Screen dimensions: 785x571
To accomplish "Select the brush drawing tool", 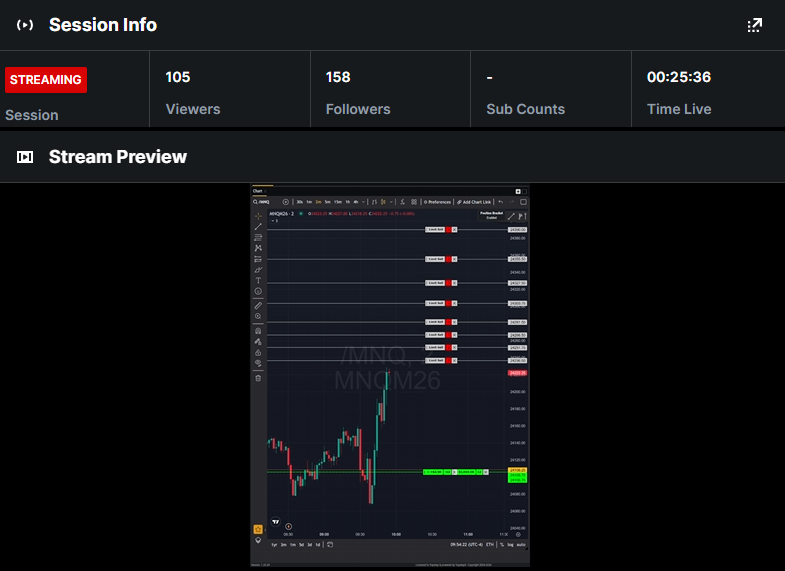I will coord(258,270).
